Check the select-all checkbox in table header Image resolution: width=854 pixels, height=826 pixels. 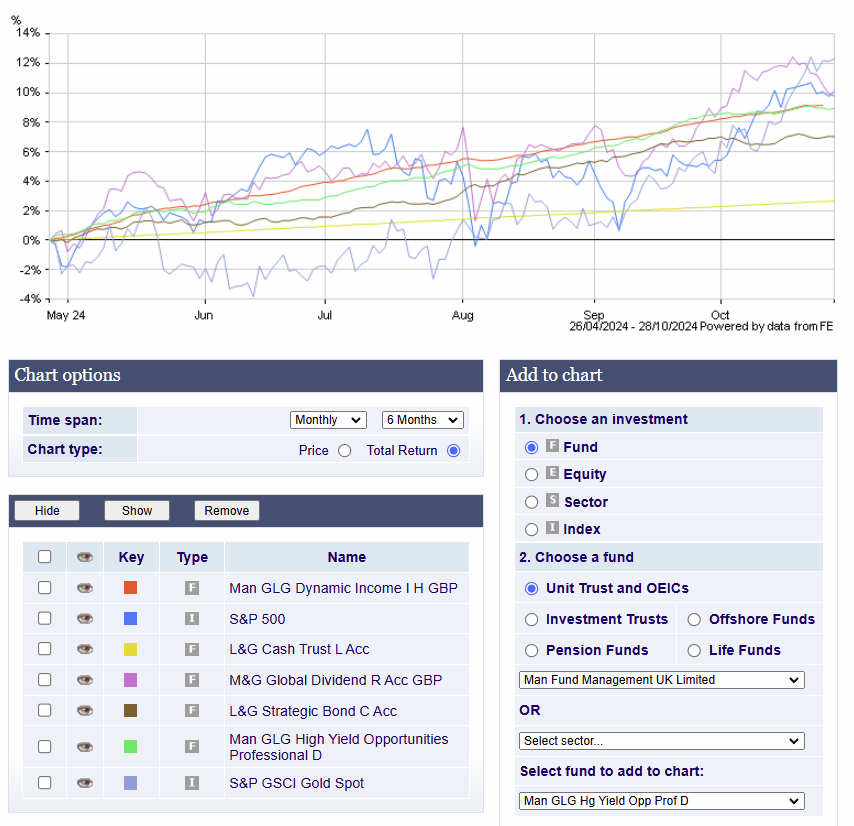[45, 557]
